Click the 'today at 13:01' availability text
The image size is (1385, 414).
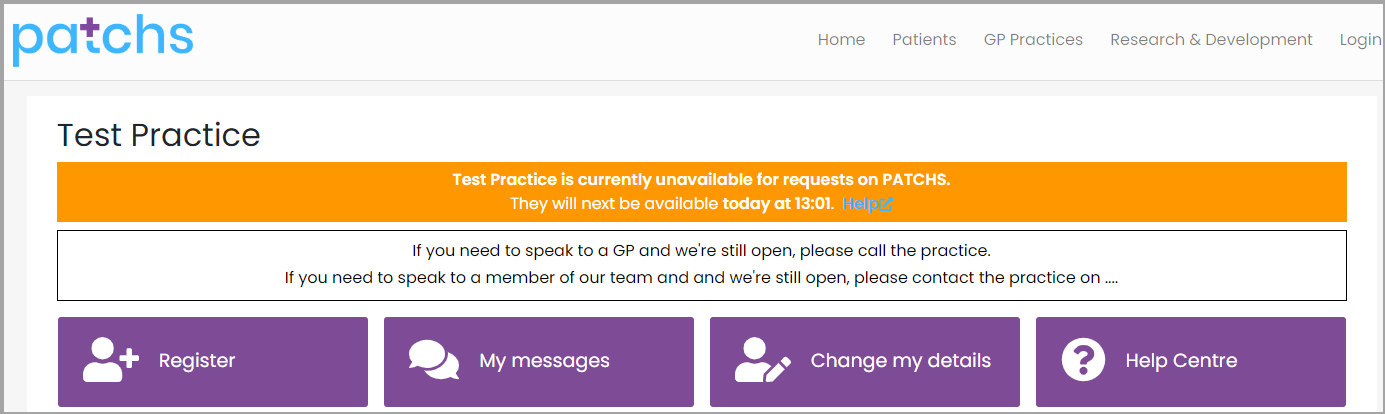[x=777, y=204]
